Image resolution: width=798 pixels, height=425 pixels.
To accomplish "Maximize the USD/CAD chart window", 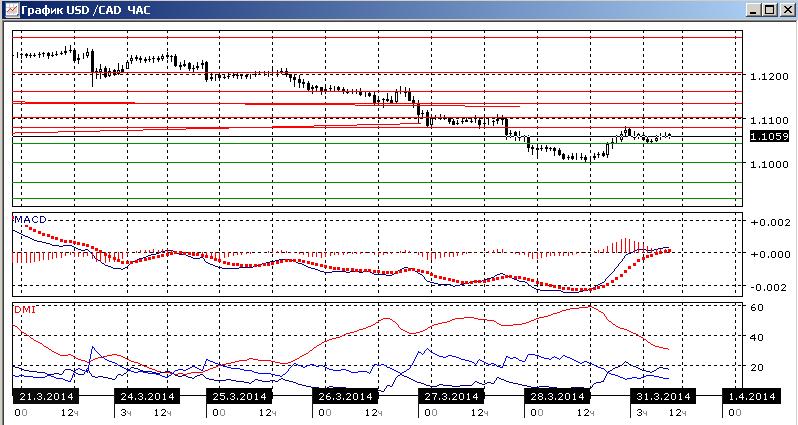I will point(769,10).
